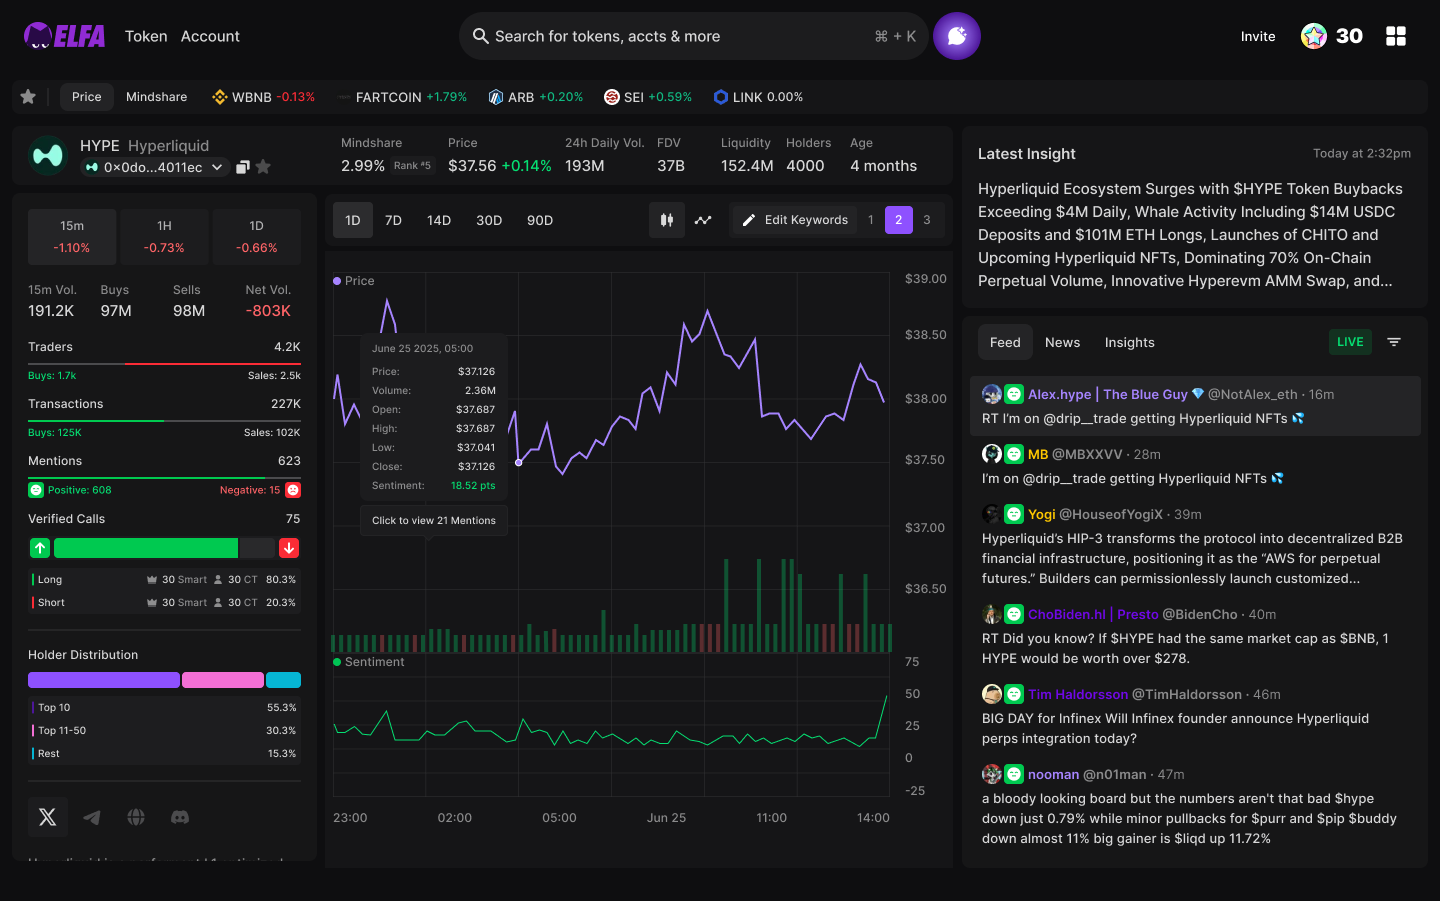
Task: Open the Telegram social link
Action: [x=92, y=817]
